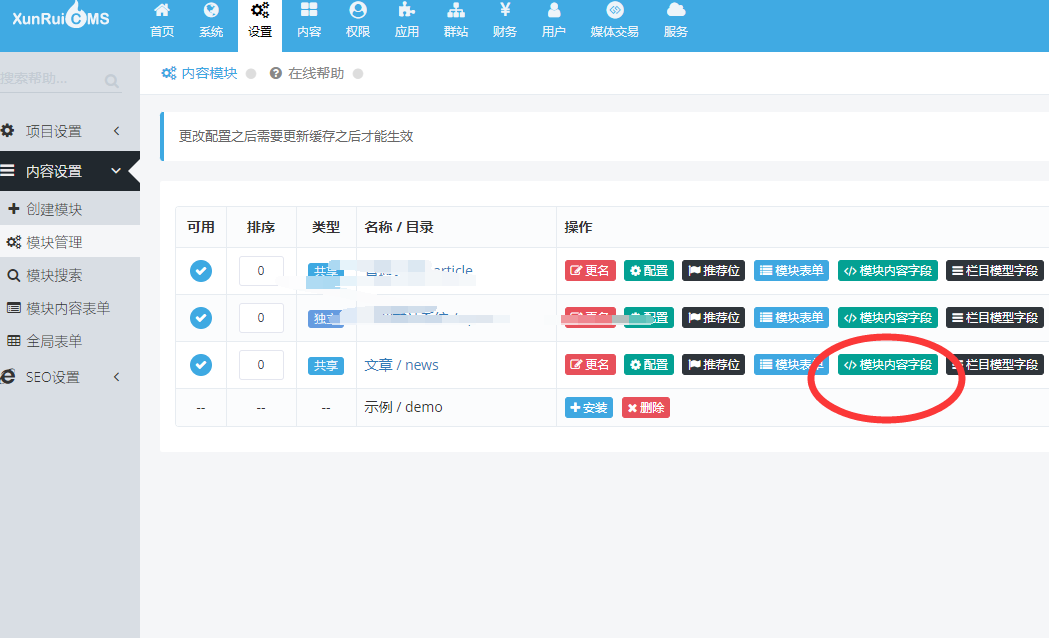
Task: Click 模块内容字段 in the article row
Action: (888, 271)
